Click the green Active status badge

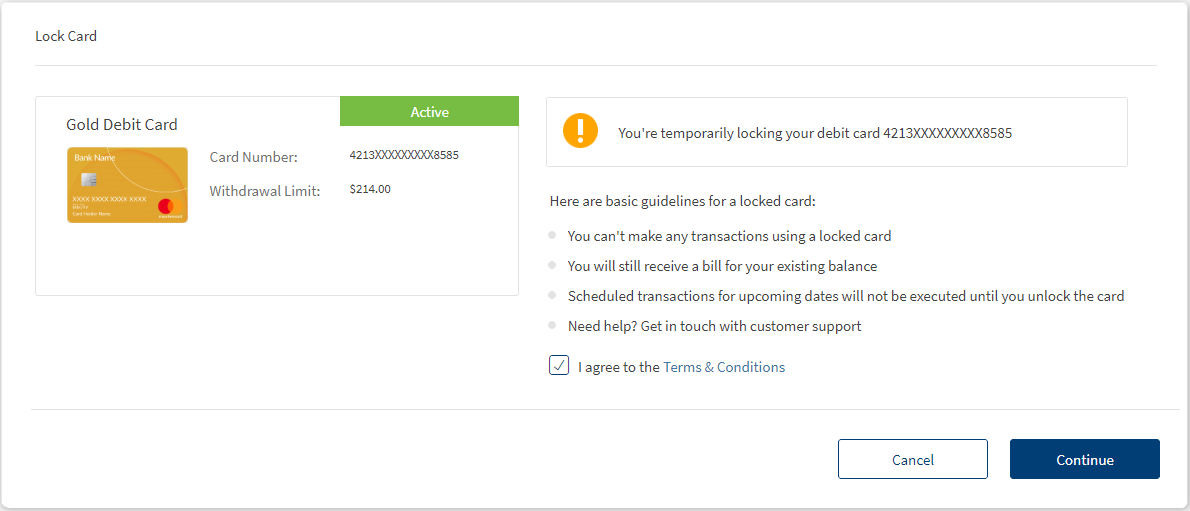[429, 112]
